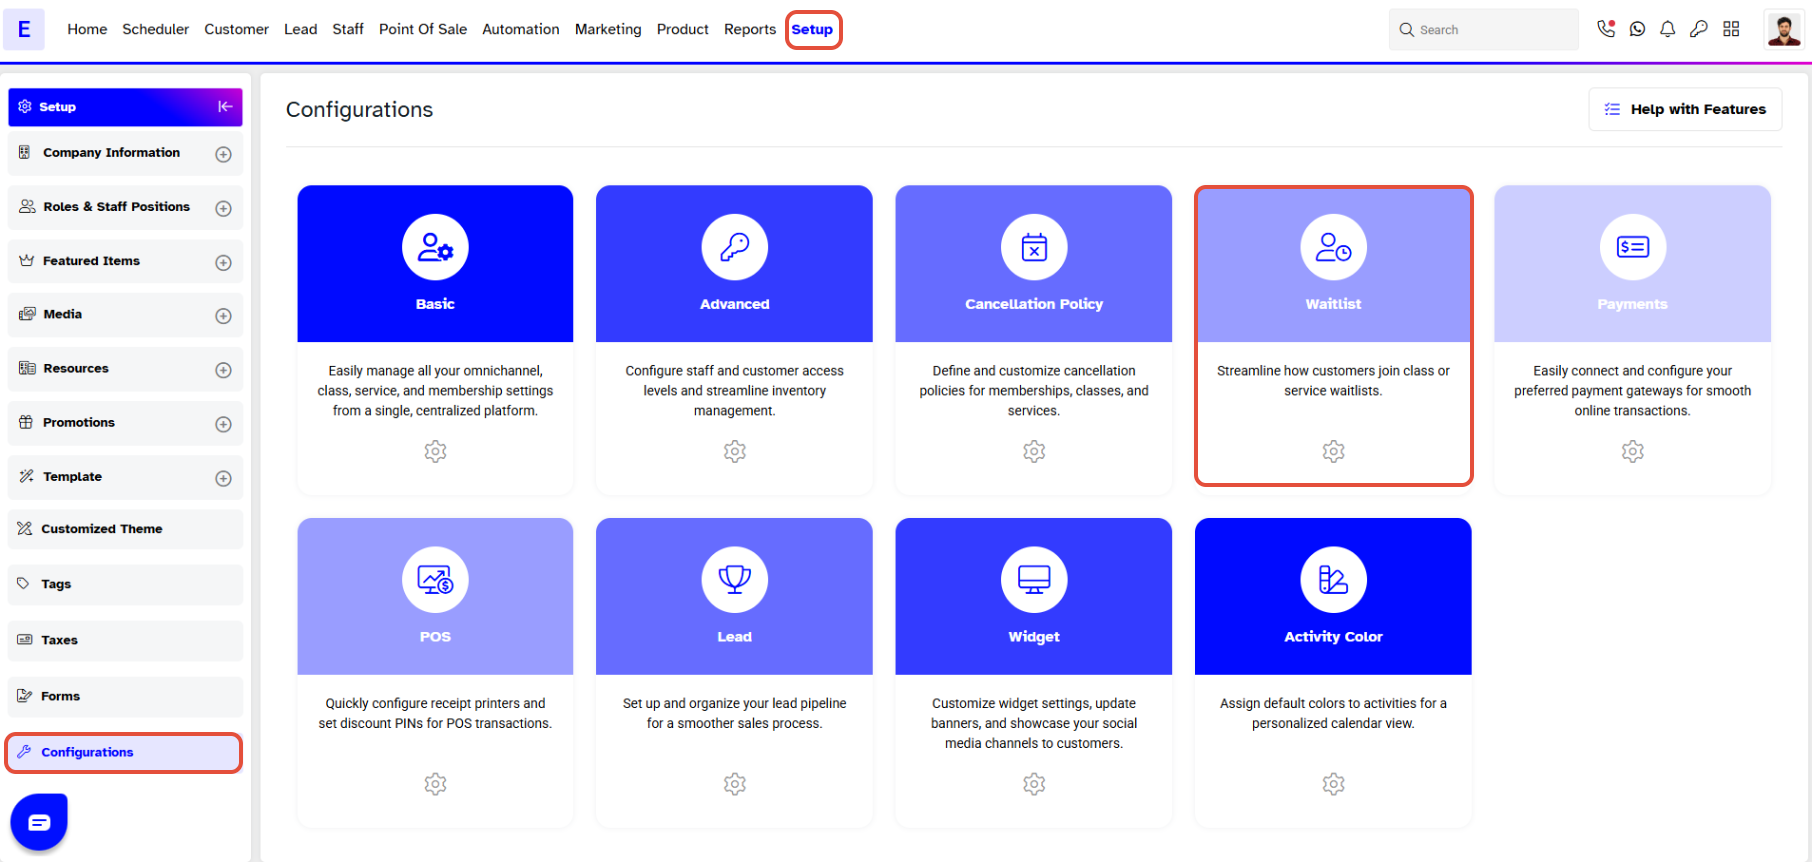Open the Scheduler menu
1812x862 pixels.
tap(155, 29)
